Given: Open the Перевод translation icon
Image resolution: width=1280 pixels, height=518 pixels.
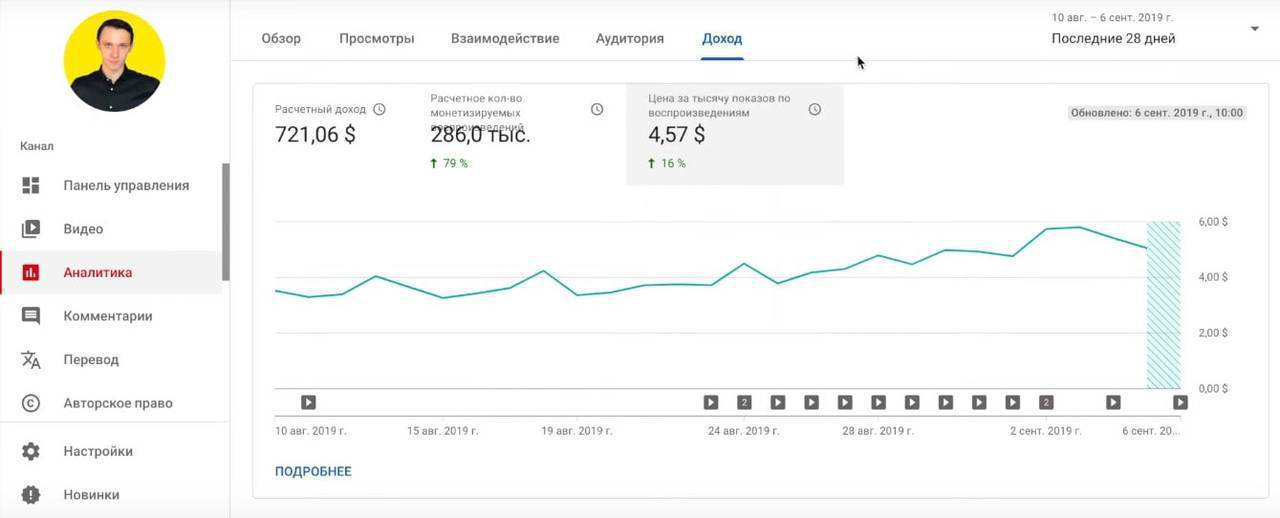Looking at the screenshot, I should point(31,360).
